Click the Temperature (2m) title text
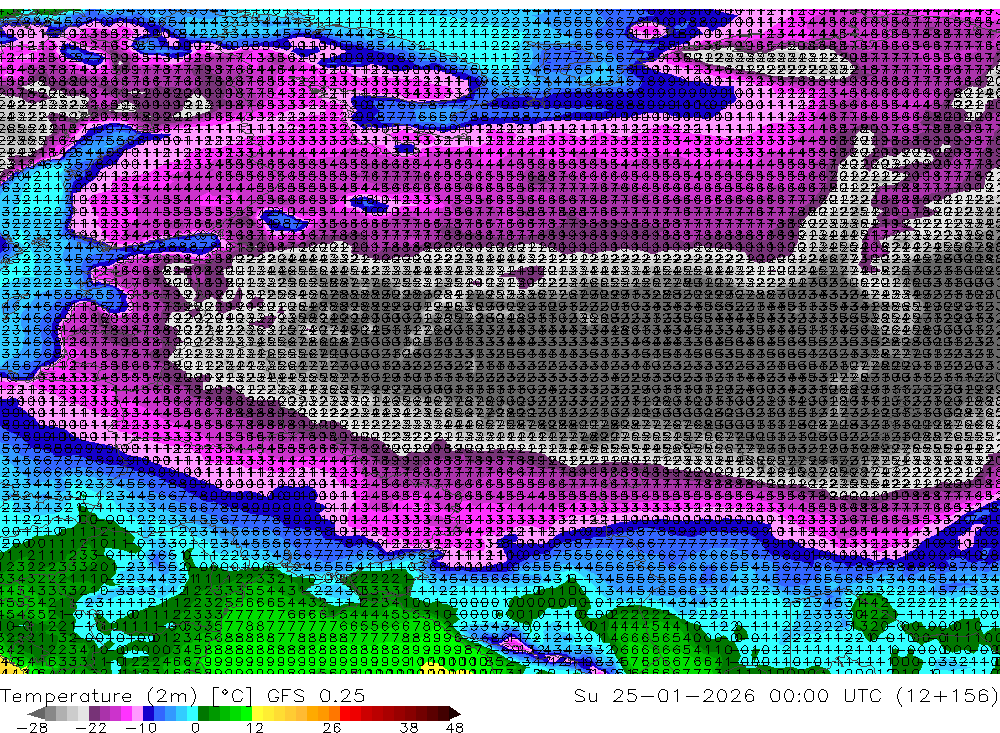Screen dimensions: 1000x733 click(x=99, y=696)
